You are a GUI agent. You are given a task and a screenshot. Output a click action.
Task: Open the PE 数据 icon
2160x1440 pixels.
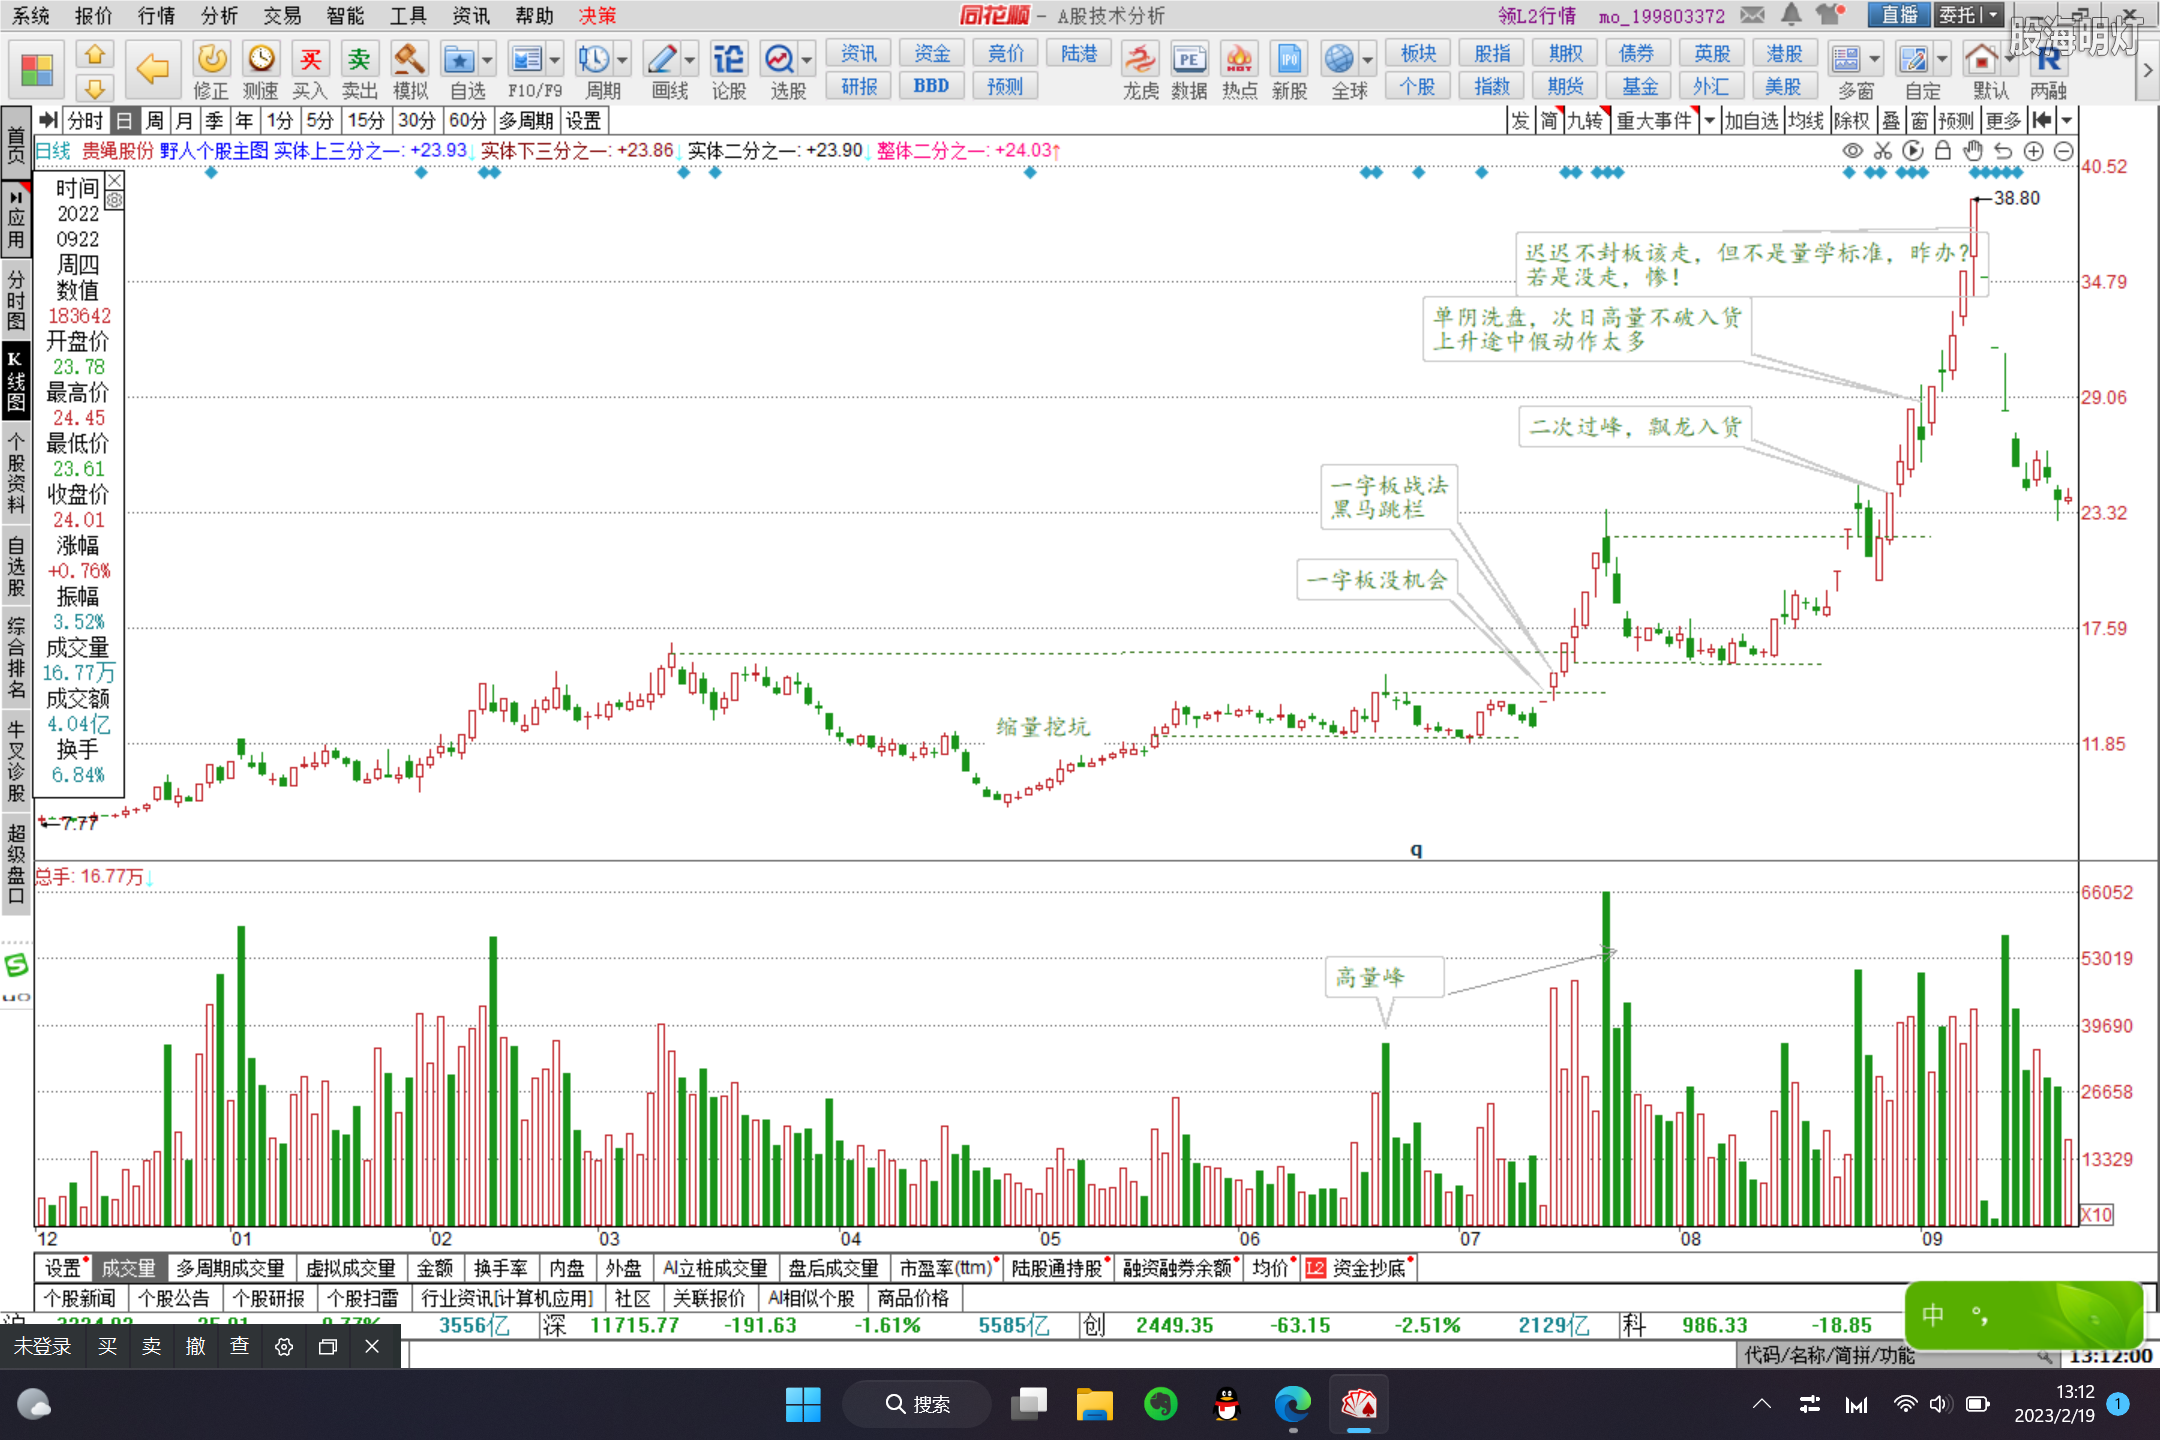click(1189, 60)
